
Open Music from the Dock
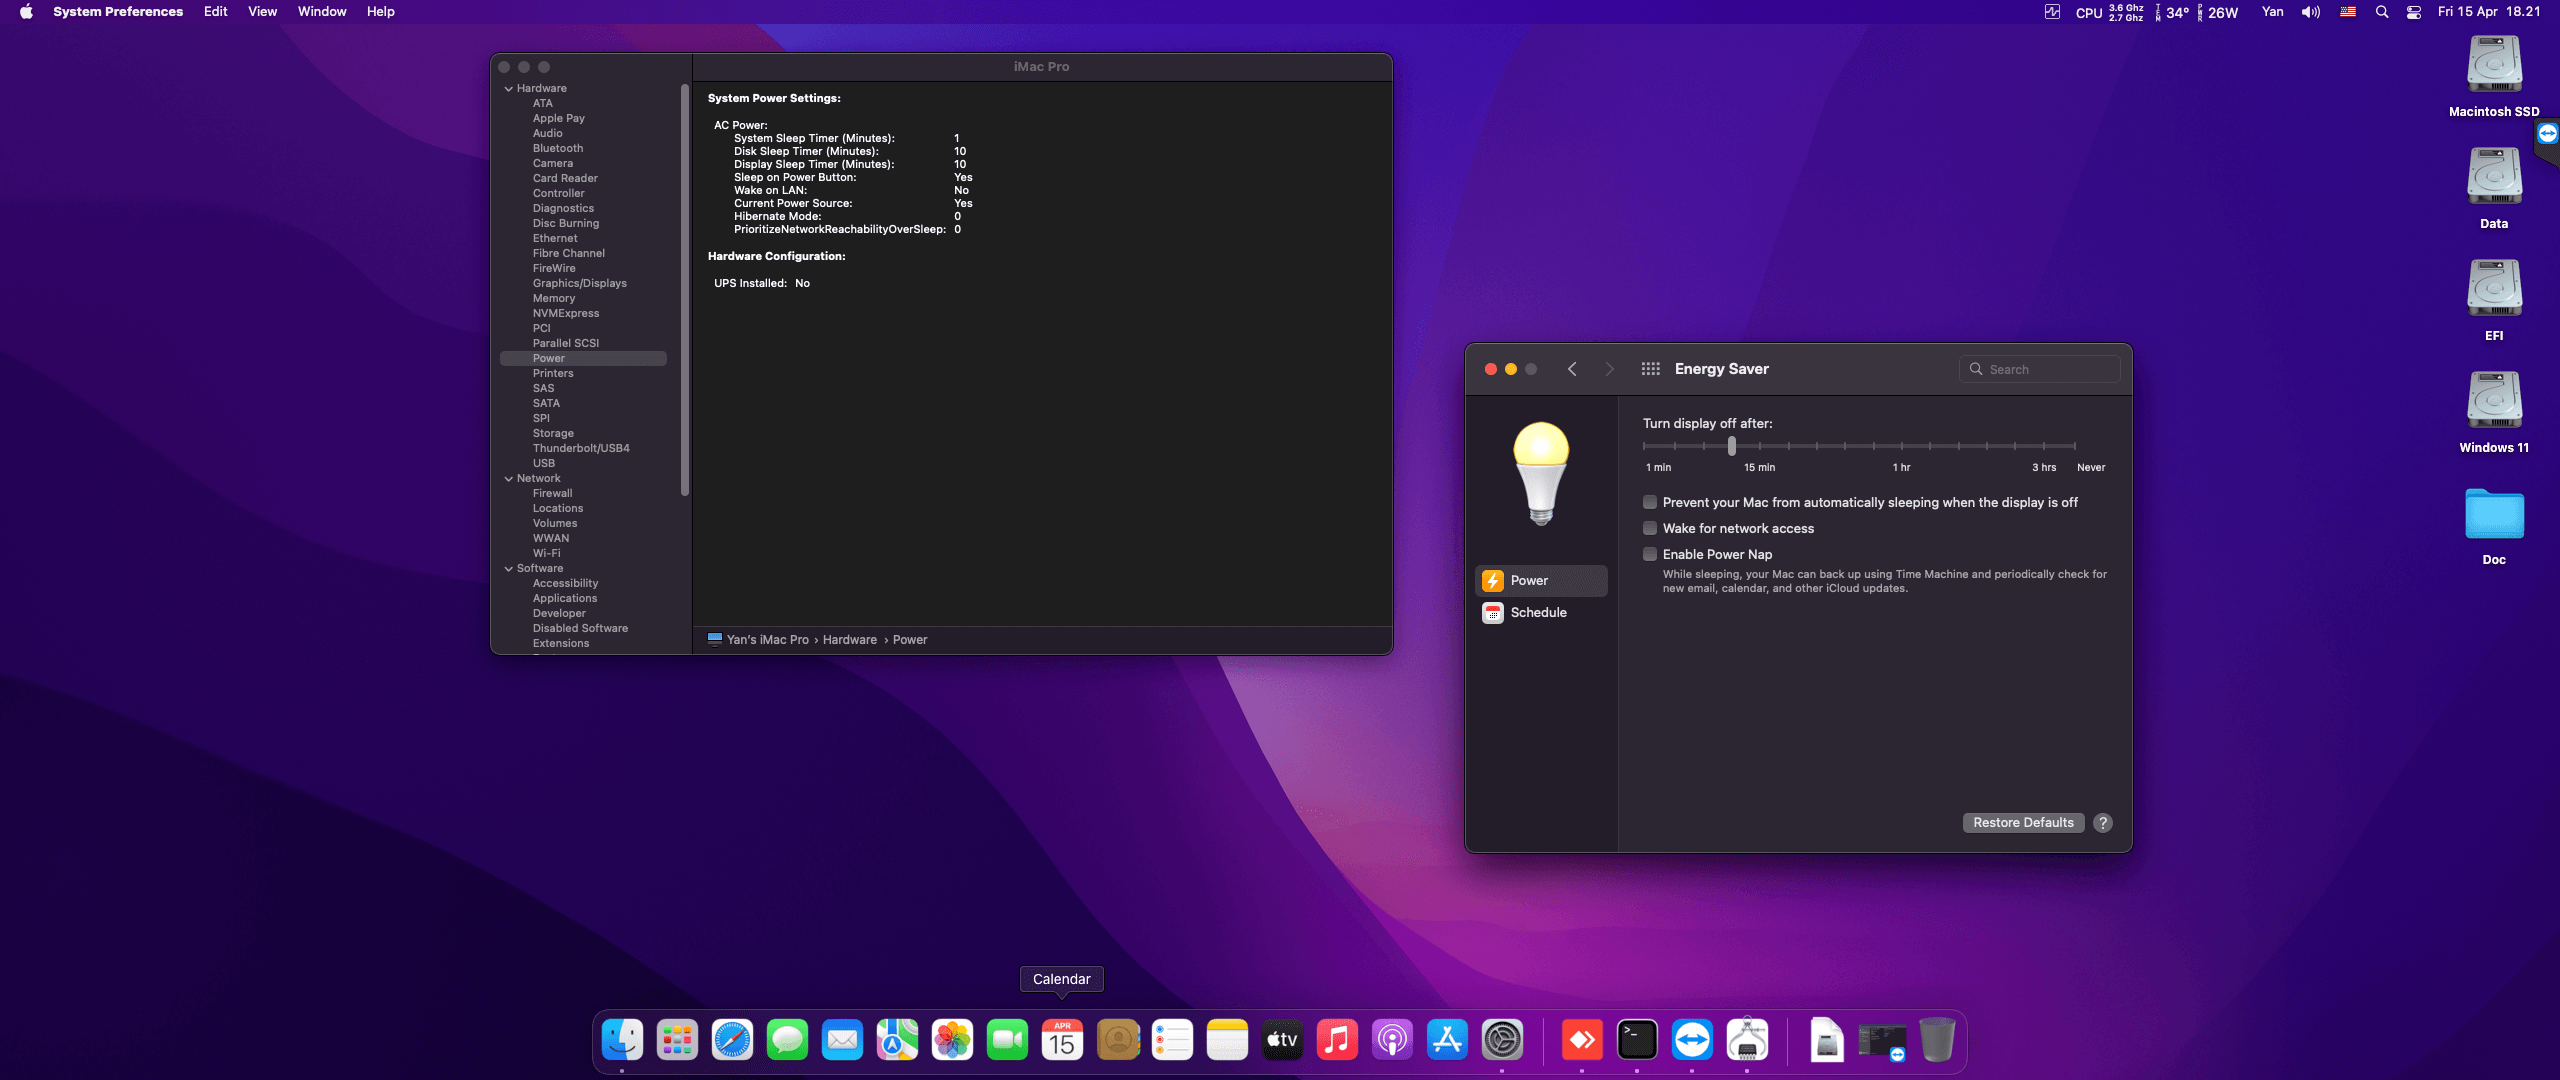[x=1337, y=1040]
